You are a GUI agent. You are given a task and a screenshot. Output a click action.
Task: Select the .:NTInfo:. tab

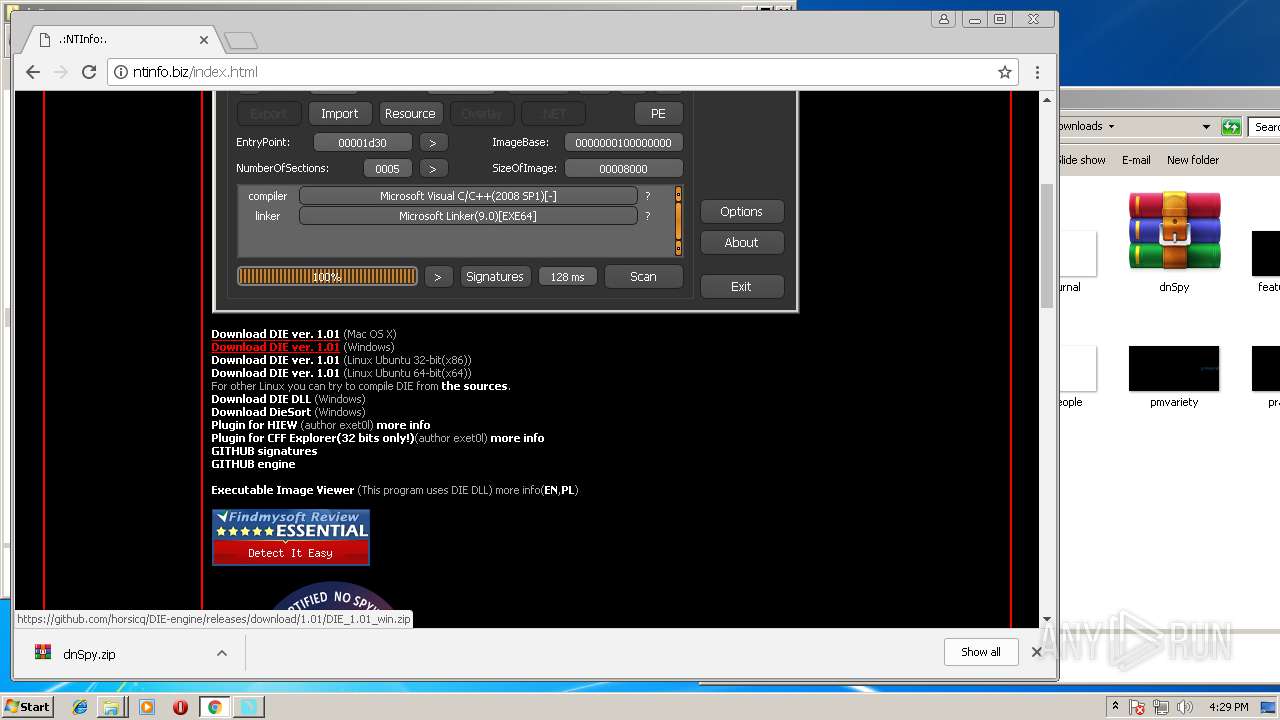120,40
